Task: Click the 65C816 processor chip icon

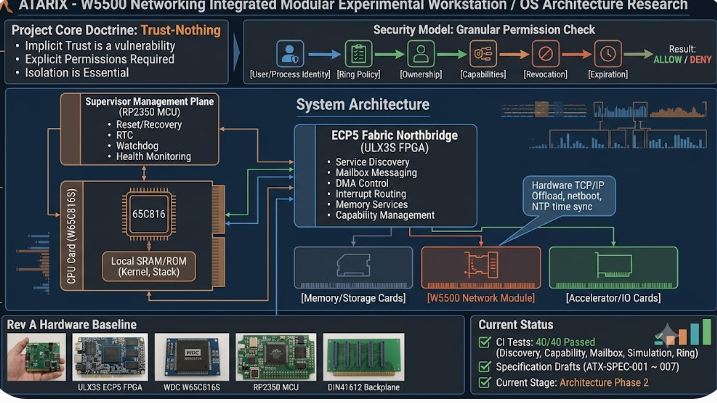Action: (149, 214)
